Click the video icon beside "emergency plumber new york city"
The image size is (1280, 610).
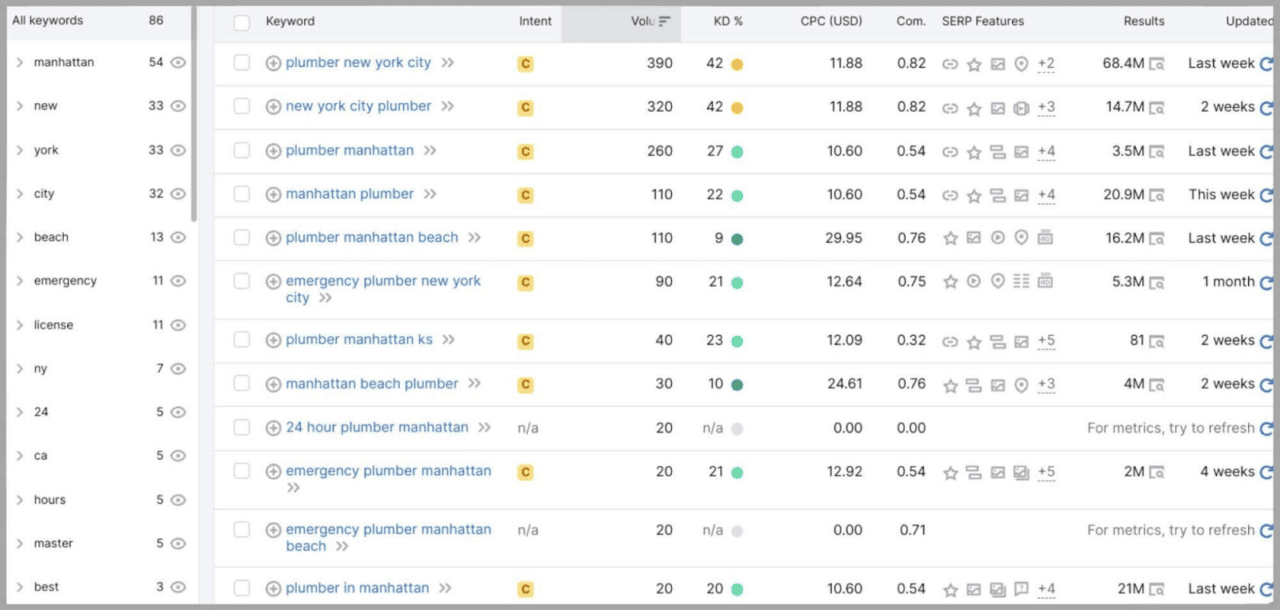click(973, 281)
